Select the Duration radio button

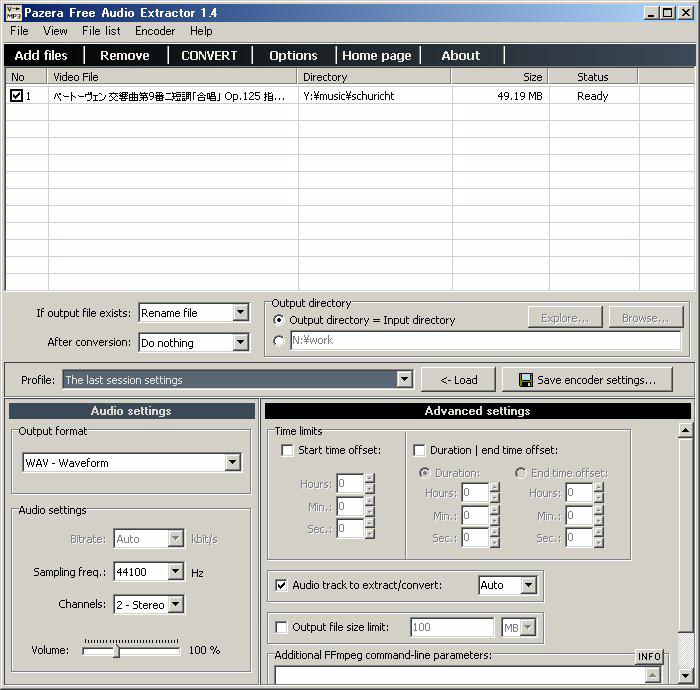click(x=424, y=473)
